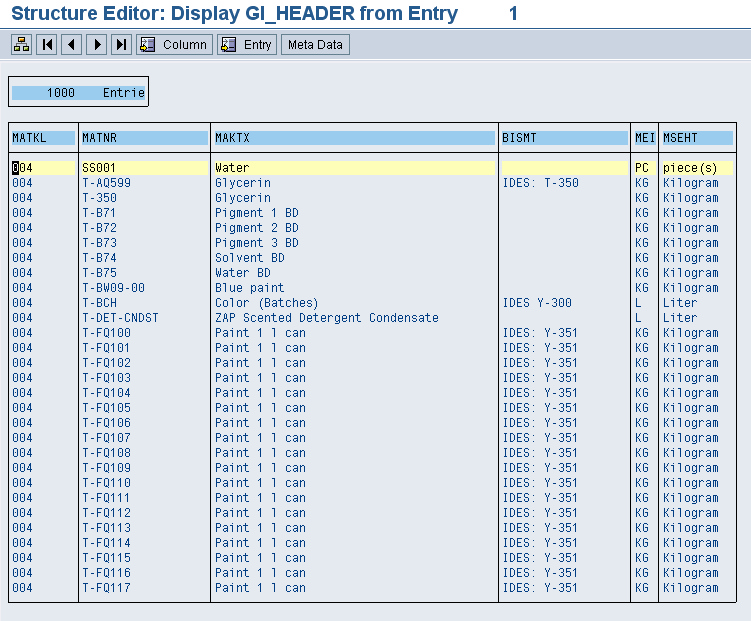Click the BISMT column header
751x621 pixels.
tap(564, 138)
